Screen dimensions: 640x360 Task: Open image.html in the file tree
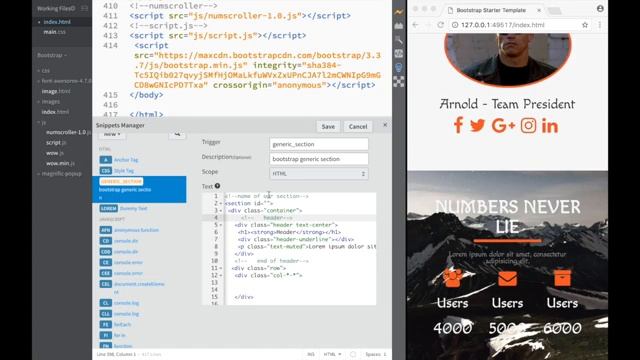point(56,91)
